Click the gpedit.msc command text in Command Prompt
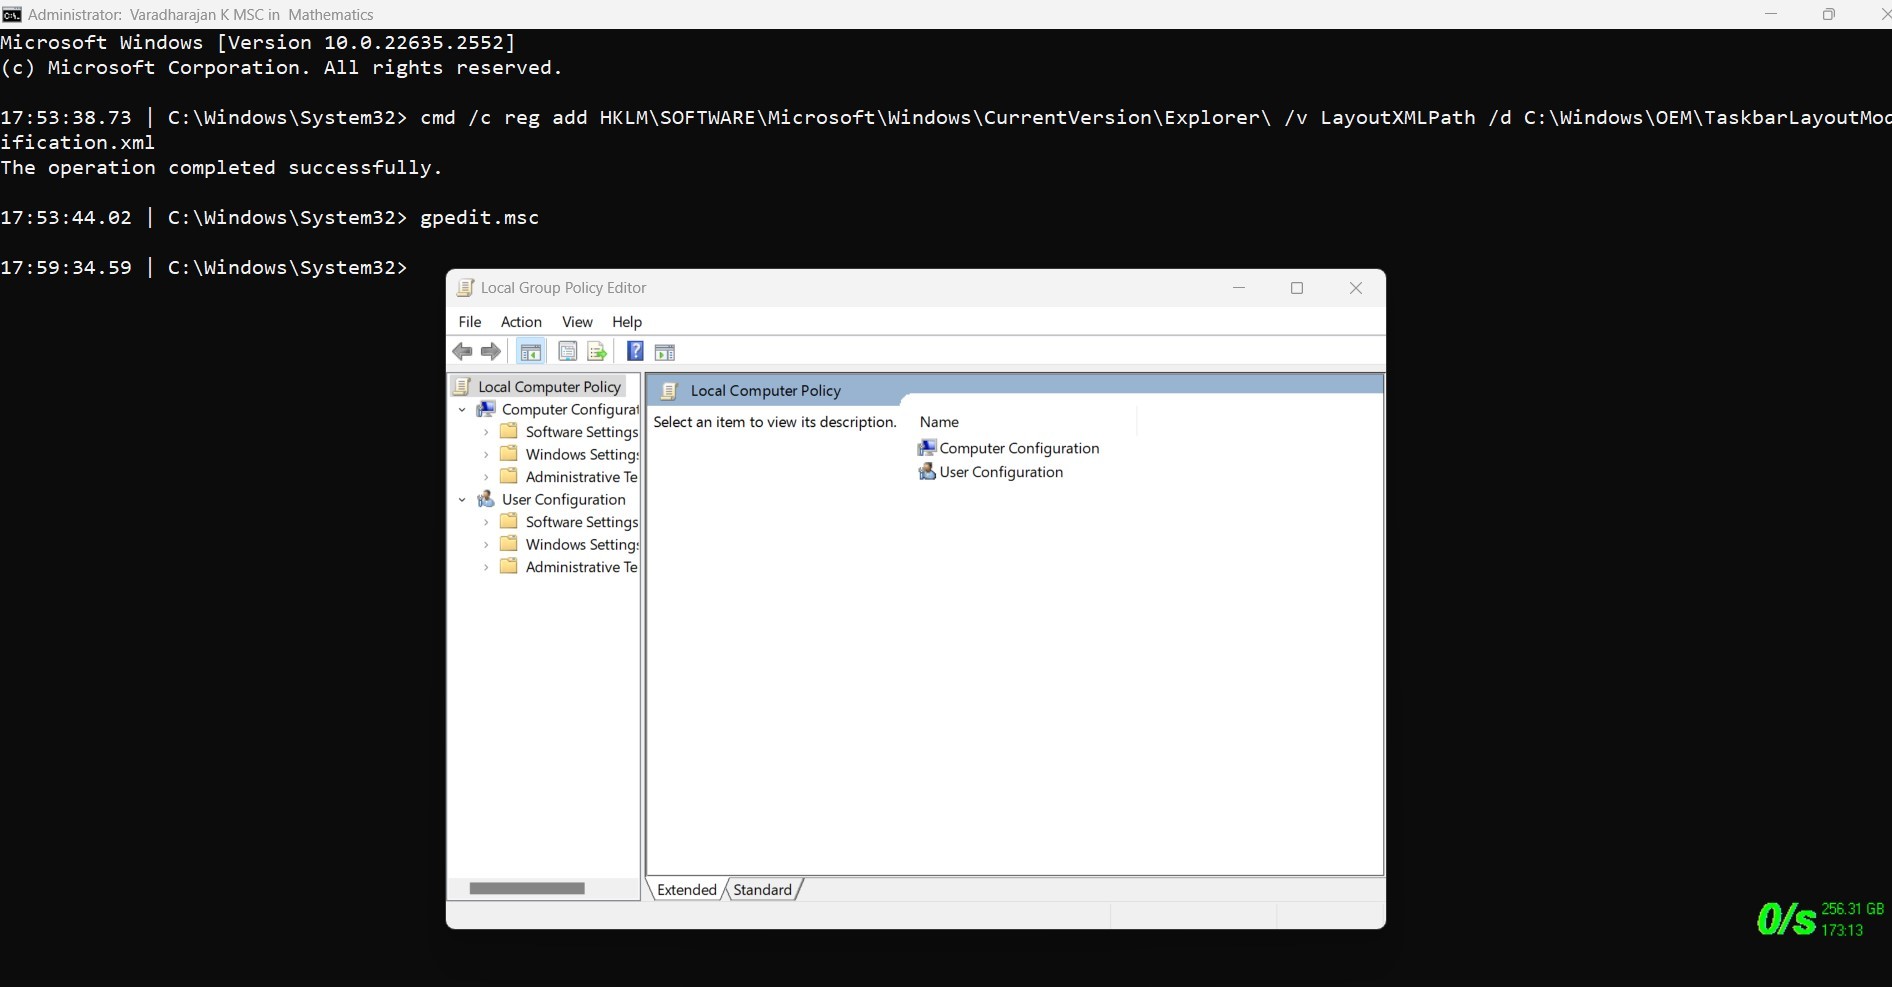The image size is (1892, 987). click(479, 218)
